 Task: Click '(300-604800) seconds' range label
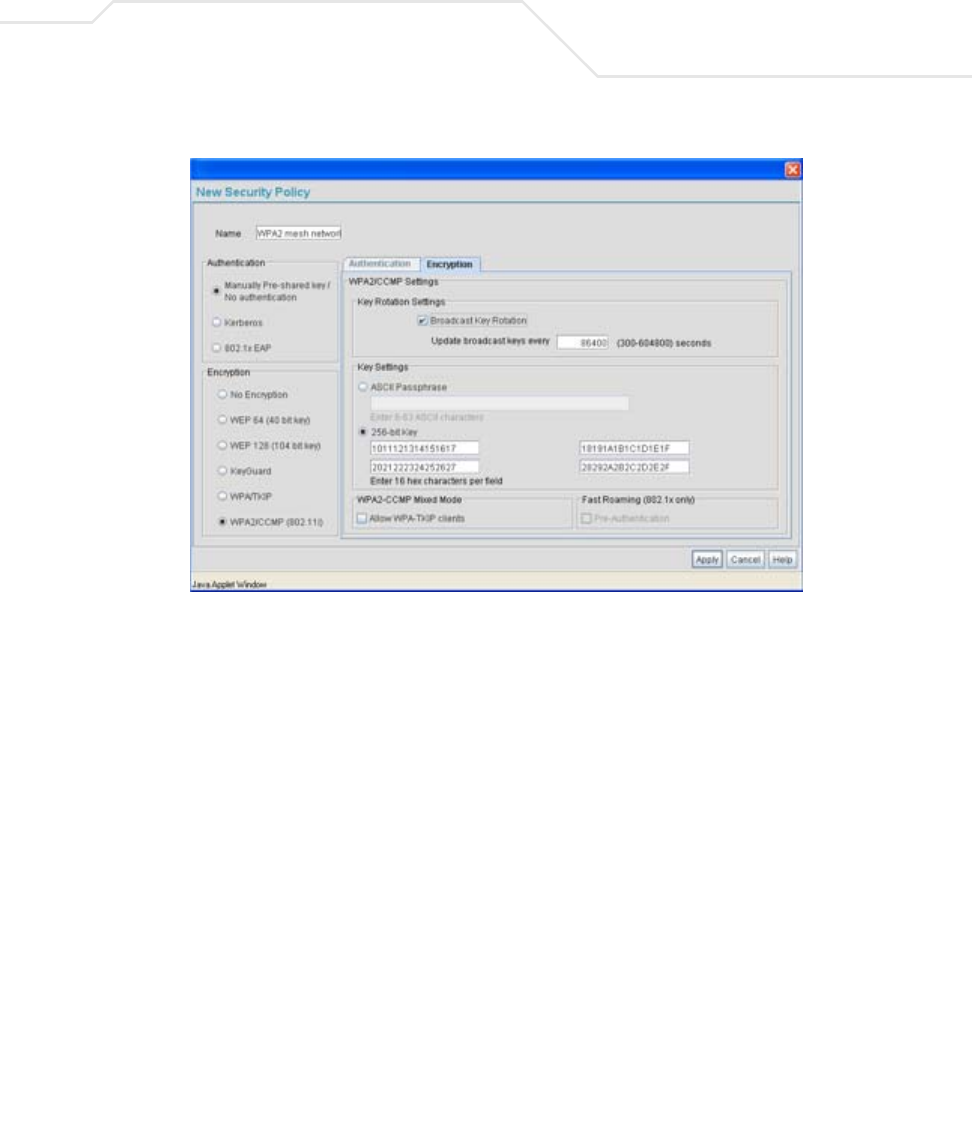664,343
